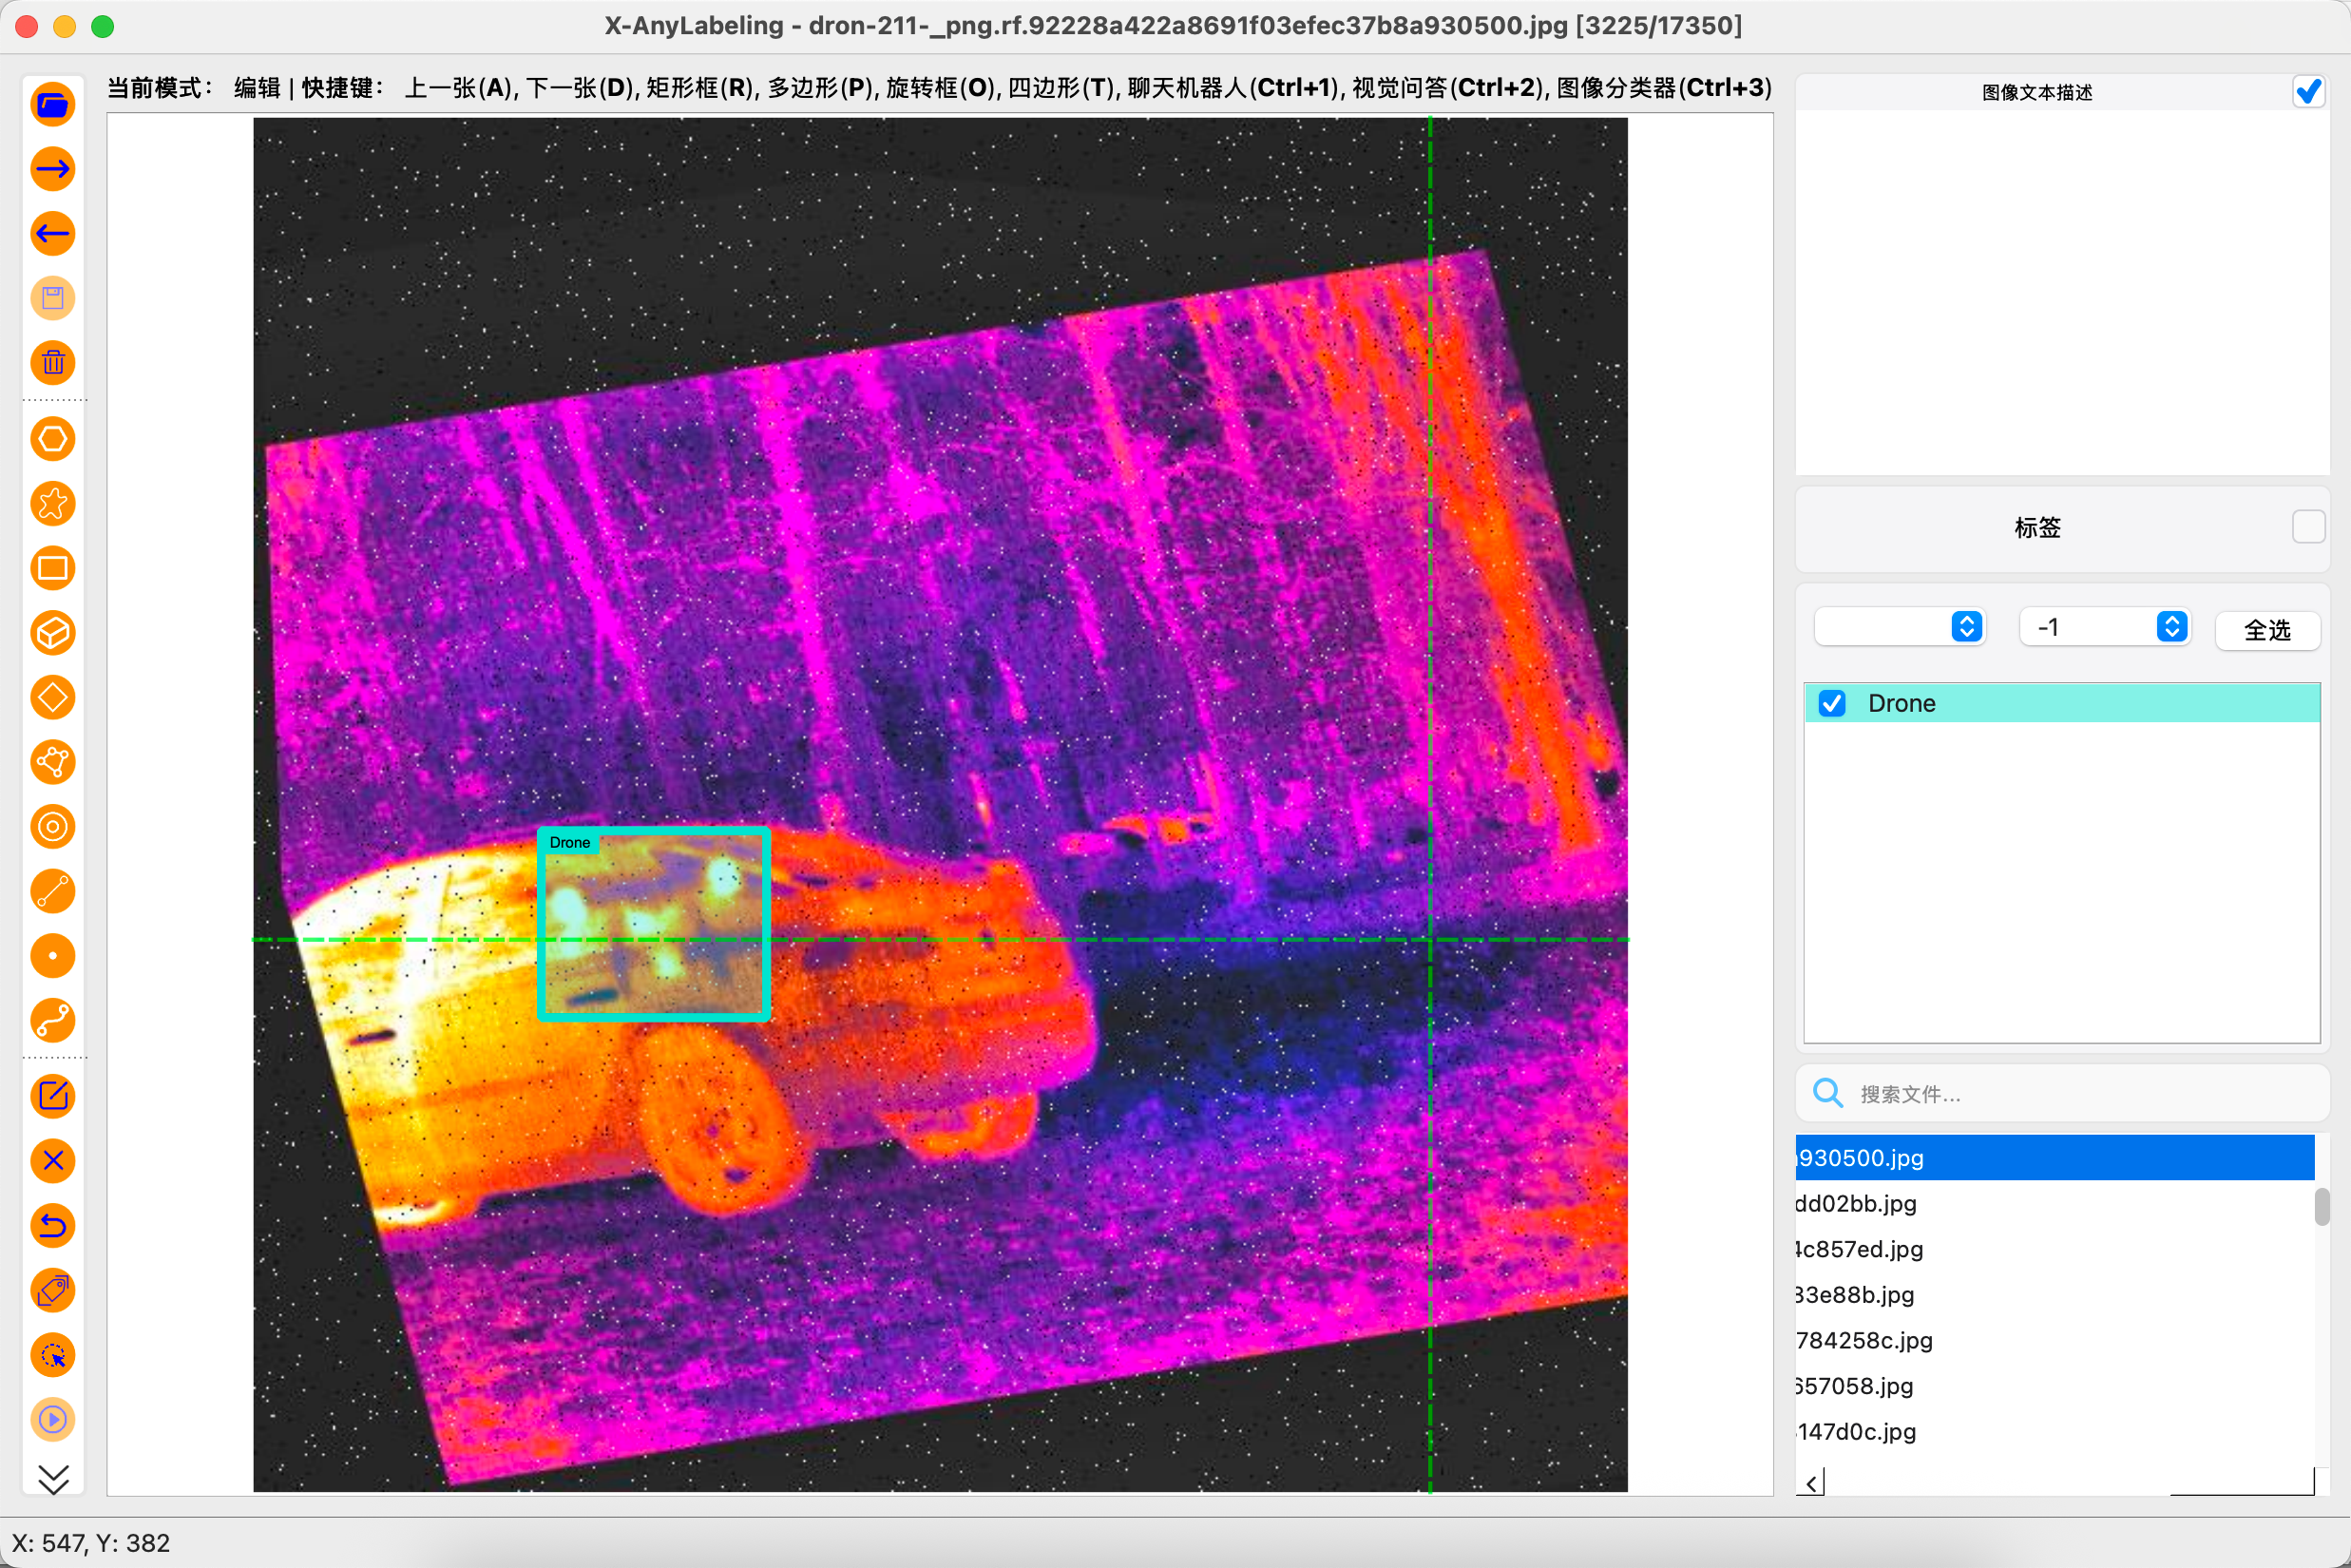Select the circle drawing tool
Screen dimensions: 2351x1568
tap(53, 827)
